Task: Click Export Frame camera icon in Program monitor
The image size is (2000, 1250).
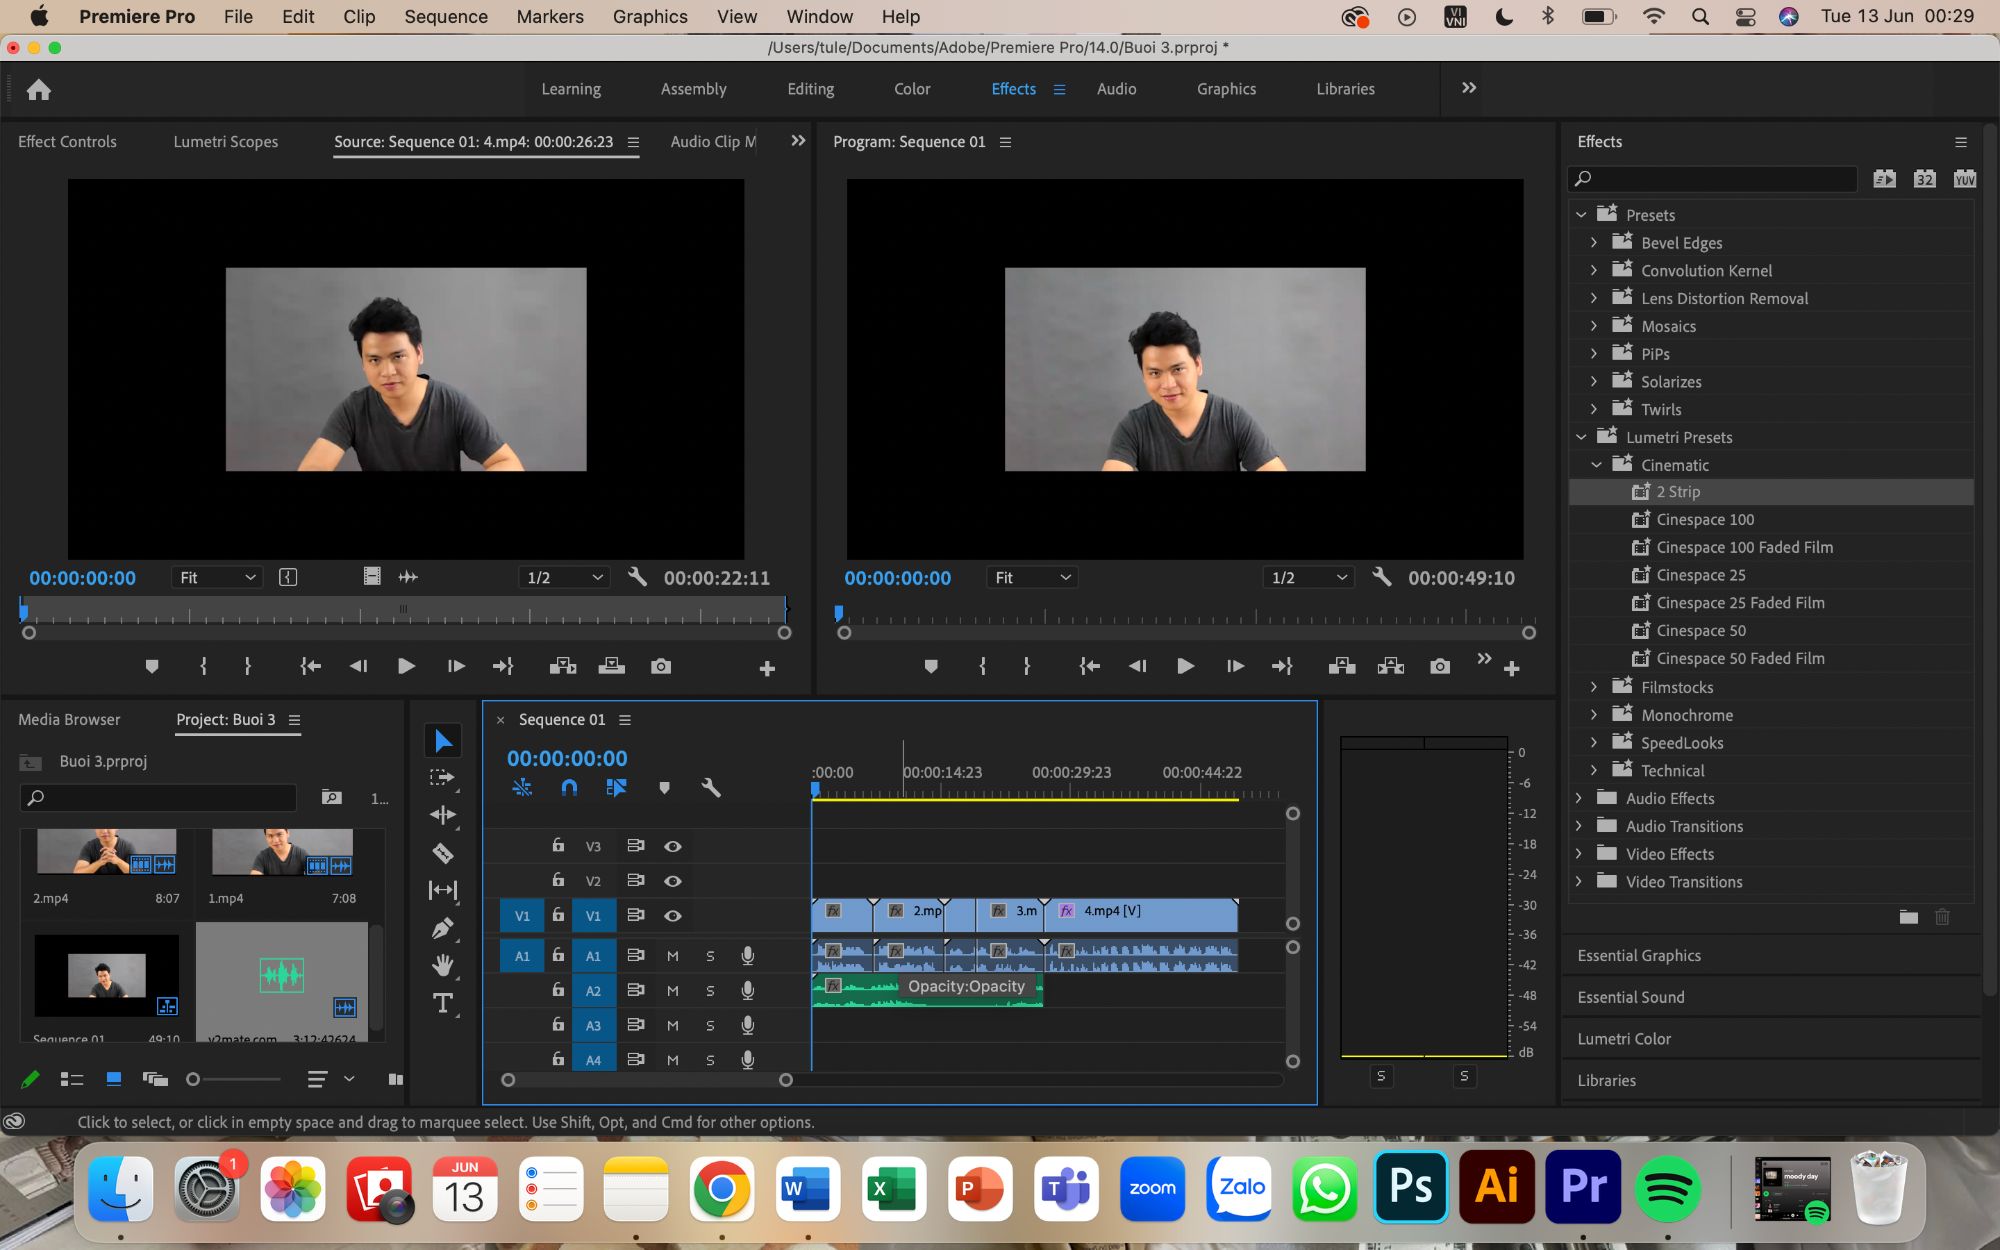Action: point(1440,666)
